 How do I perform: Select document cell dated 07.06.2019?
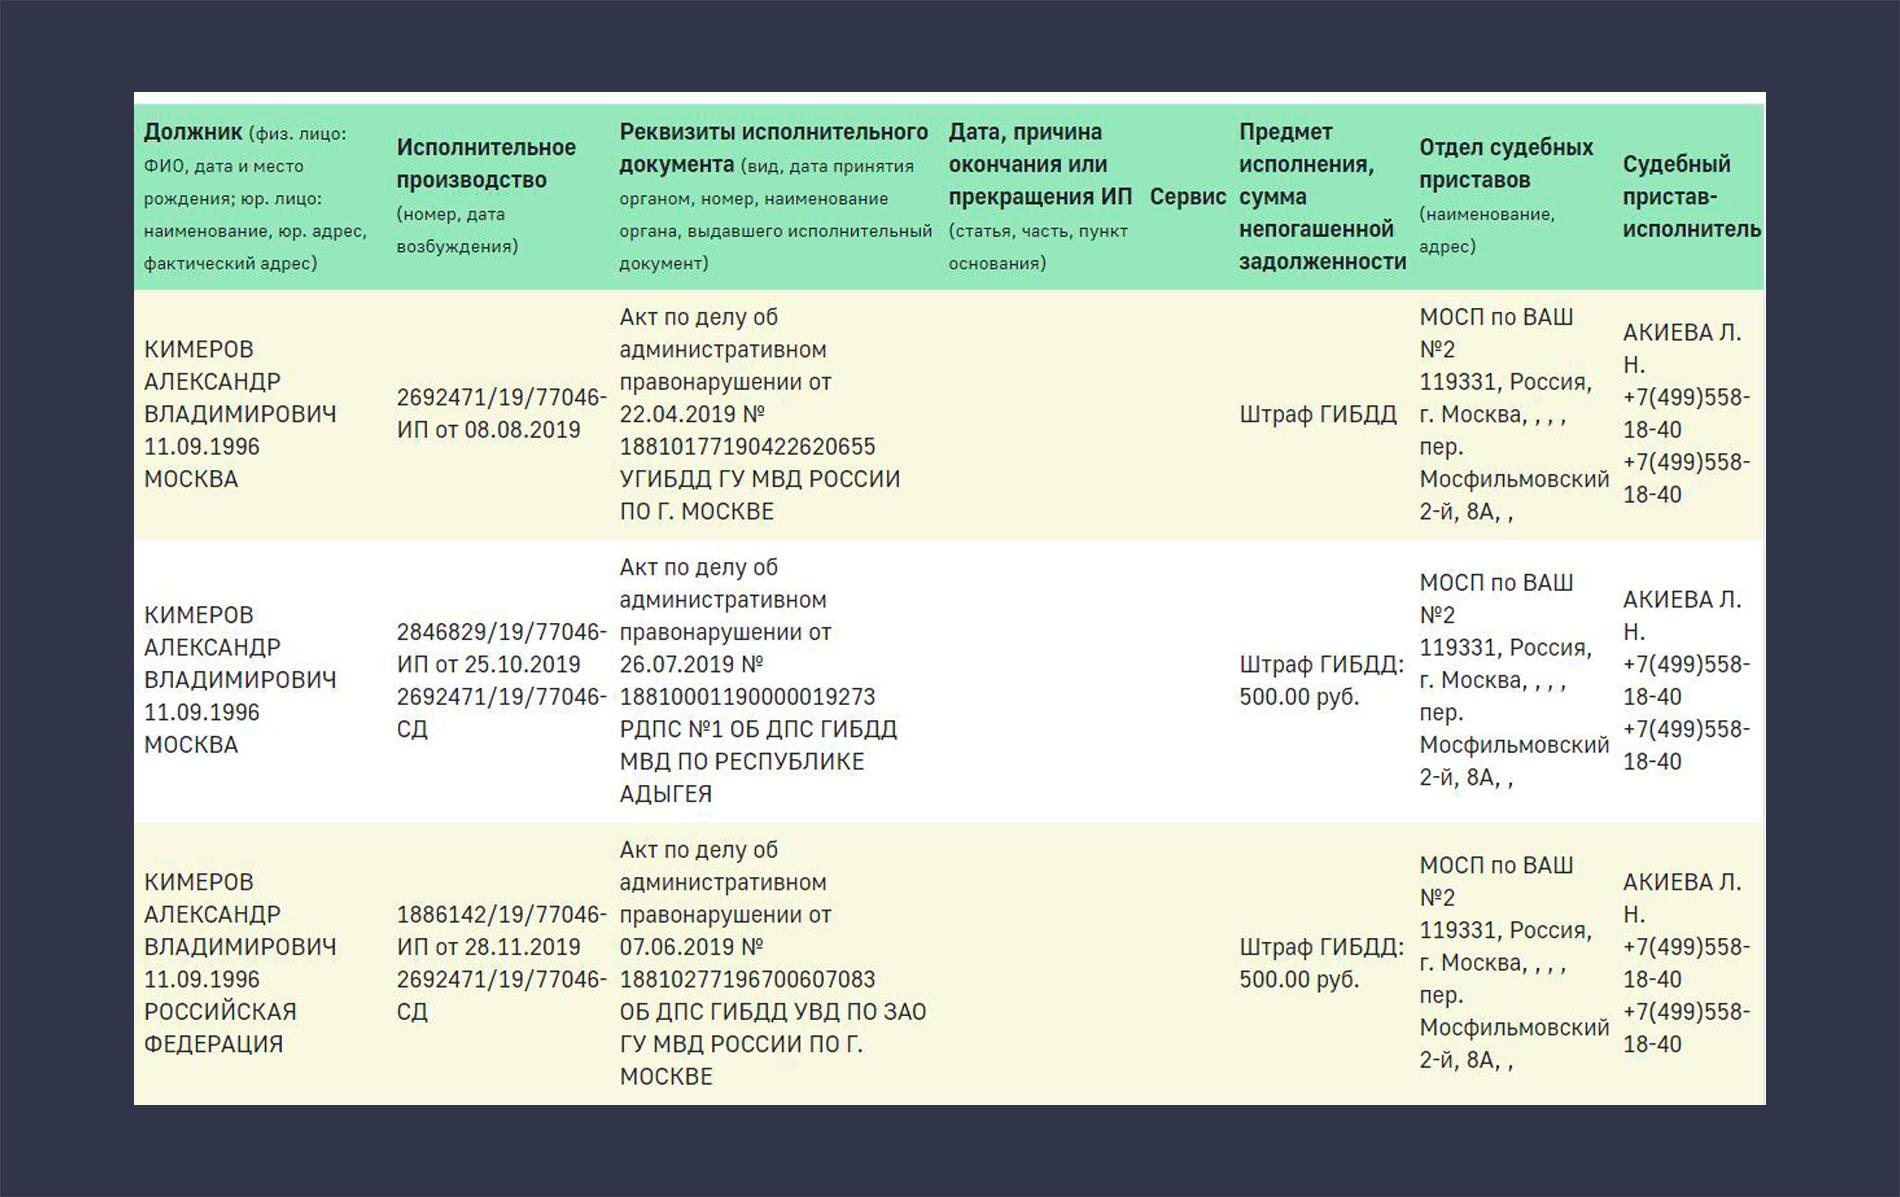coord(773,963)
